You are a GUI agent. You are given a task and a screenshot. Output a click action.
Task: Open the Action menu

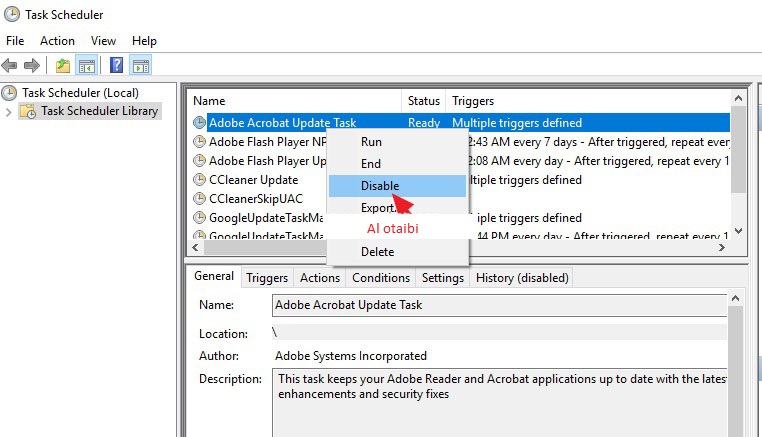(57, 41)
